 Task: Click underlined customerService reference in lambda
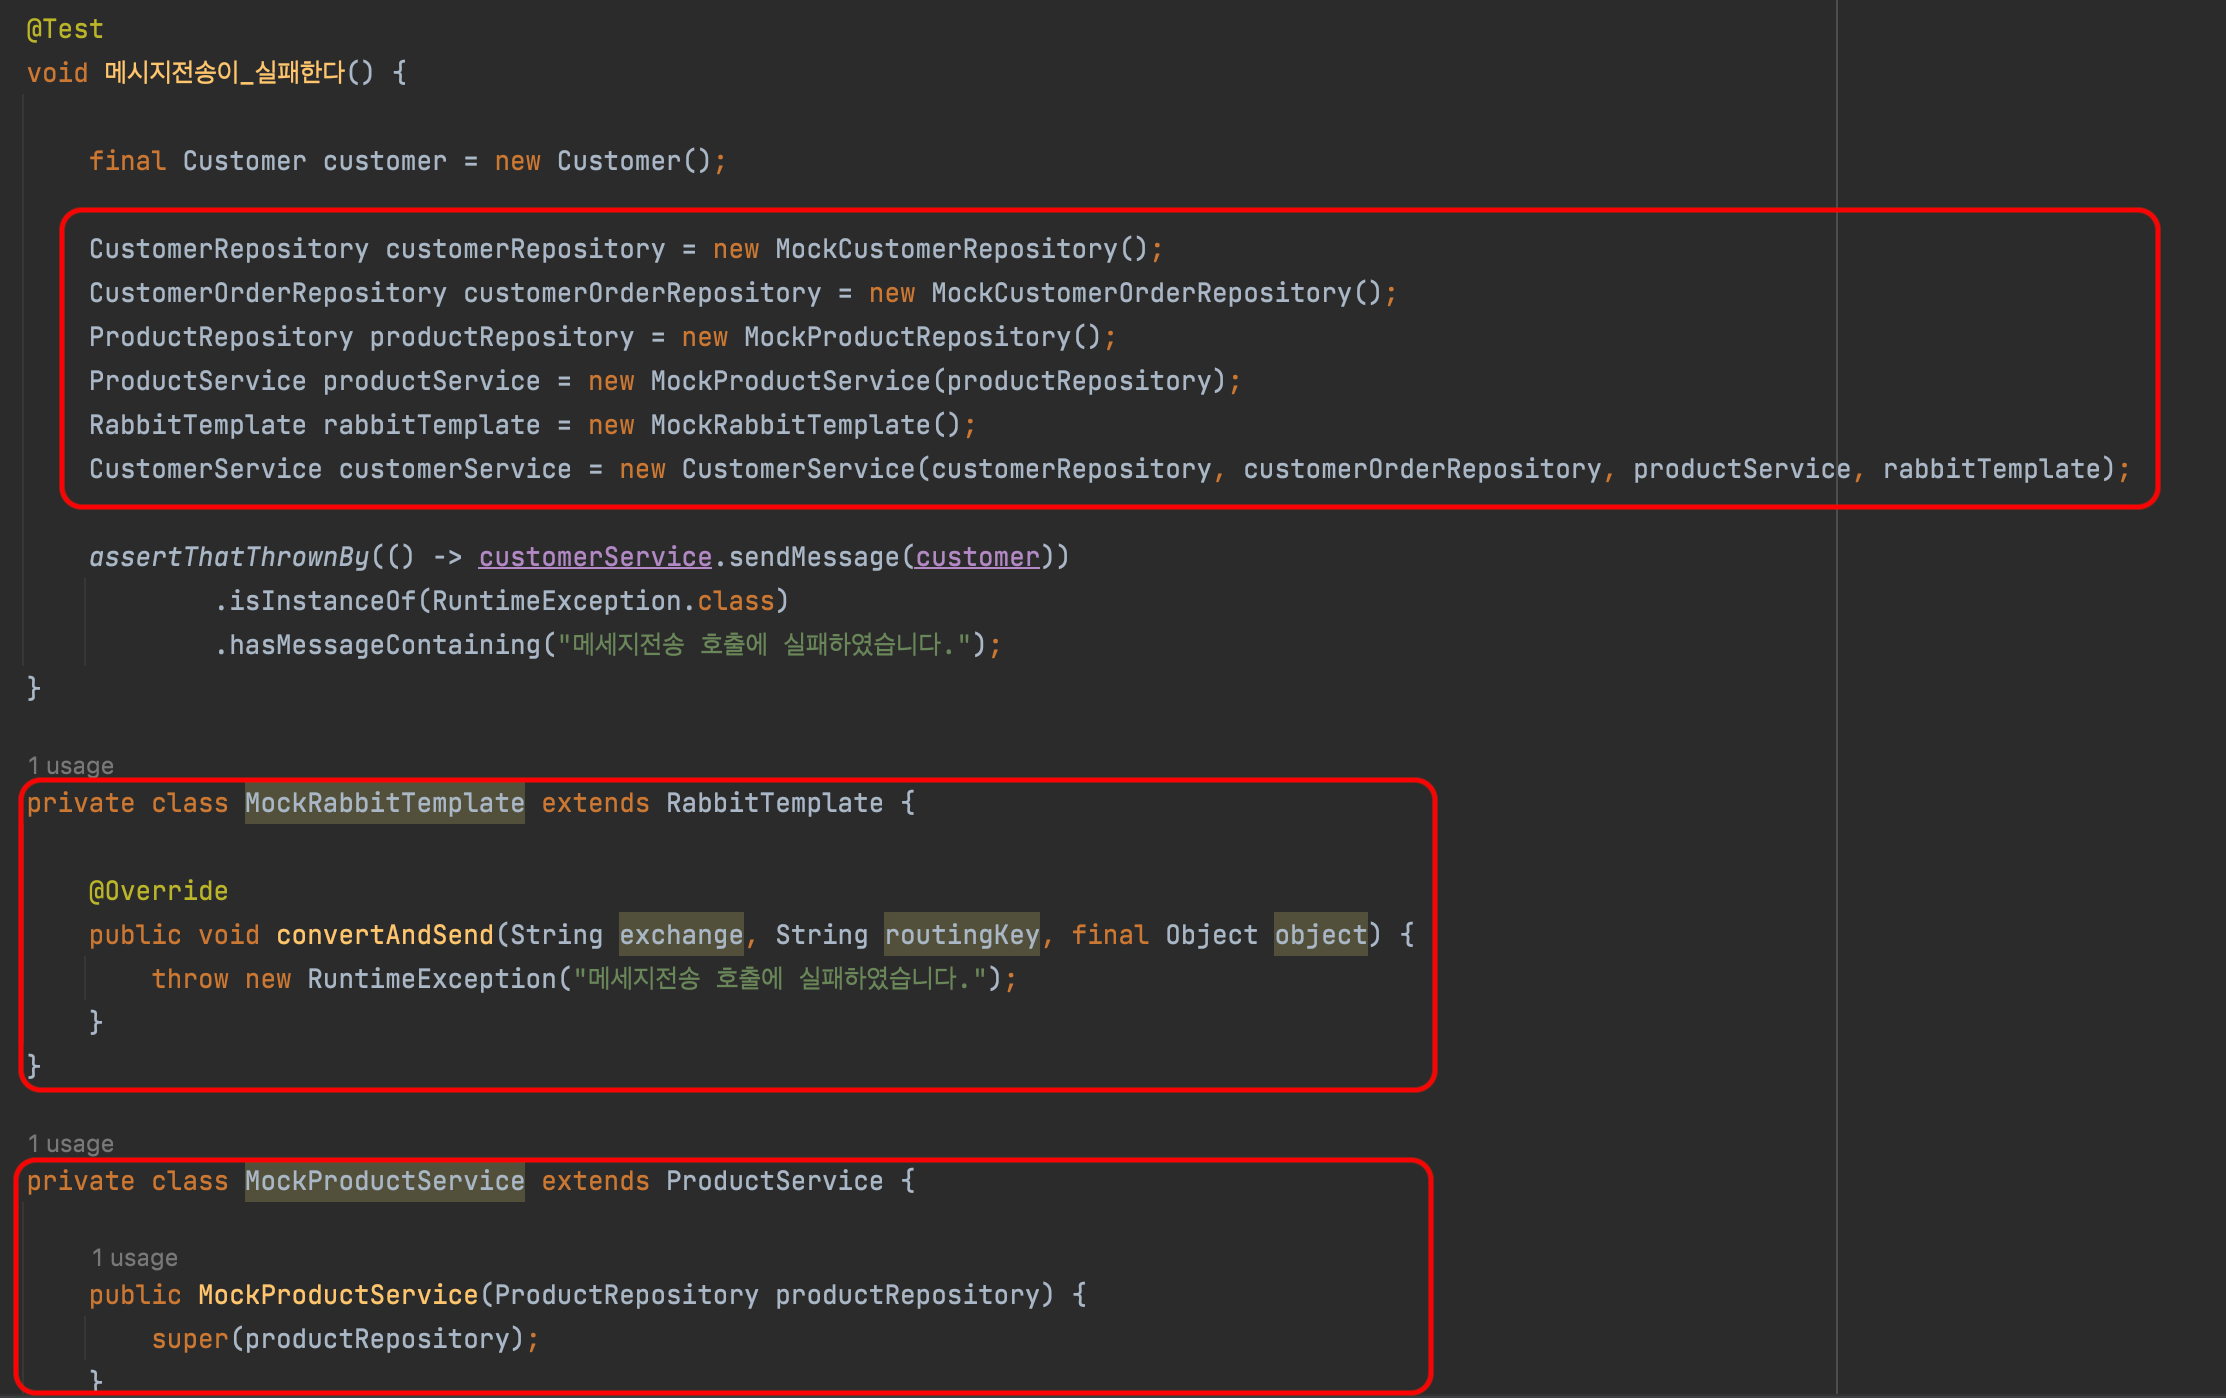(x=595, y=557)
